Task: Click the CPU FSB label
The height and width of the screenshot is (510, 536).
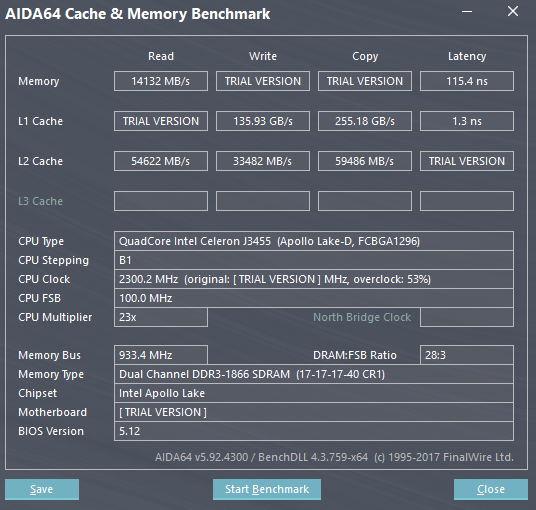Action: point(39,298)
